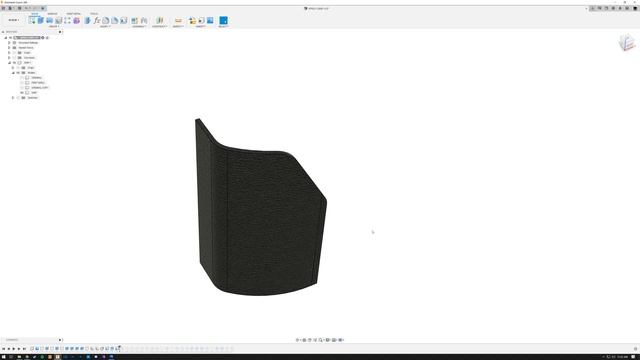Collapse the root component tree

(6, 38)
